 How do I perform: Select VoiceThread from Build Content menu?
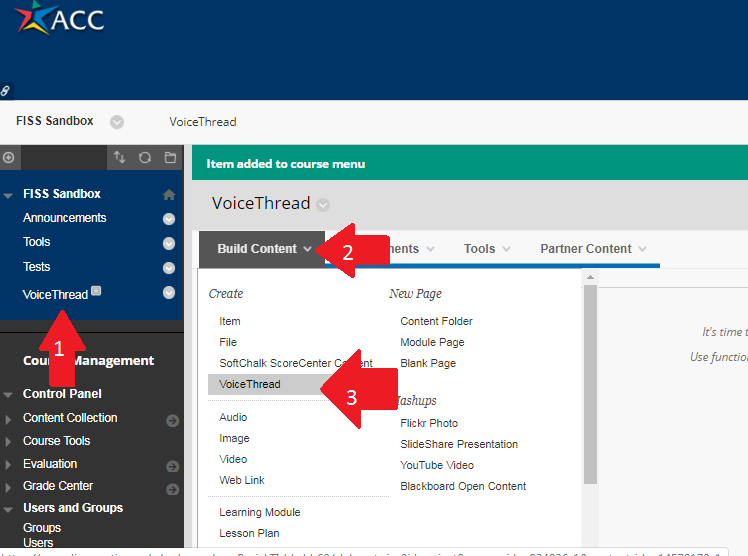click(x=249, y=384)
